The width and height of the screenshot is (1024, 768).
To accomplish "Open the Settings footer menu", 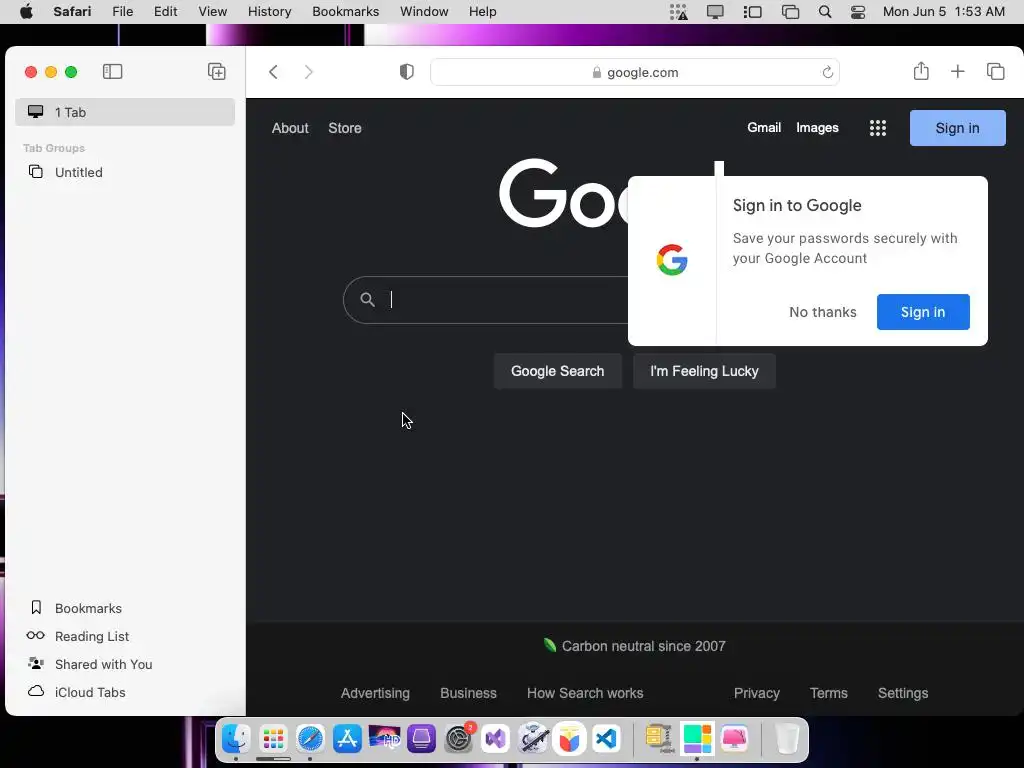I will pyautogui.click(x=903, y=693).
